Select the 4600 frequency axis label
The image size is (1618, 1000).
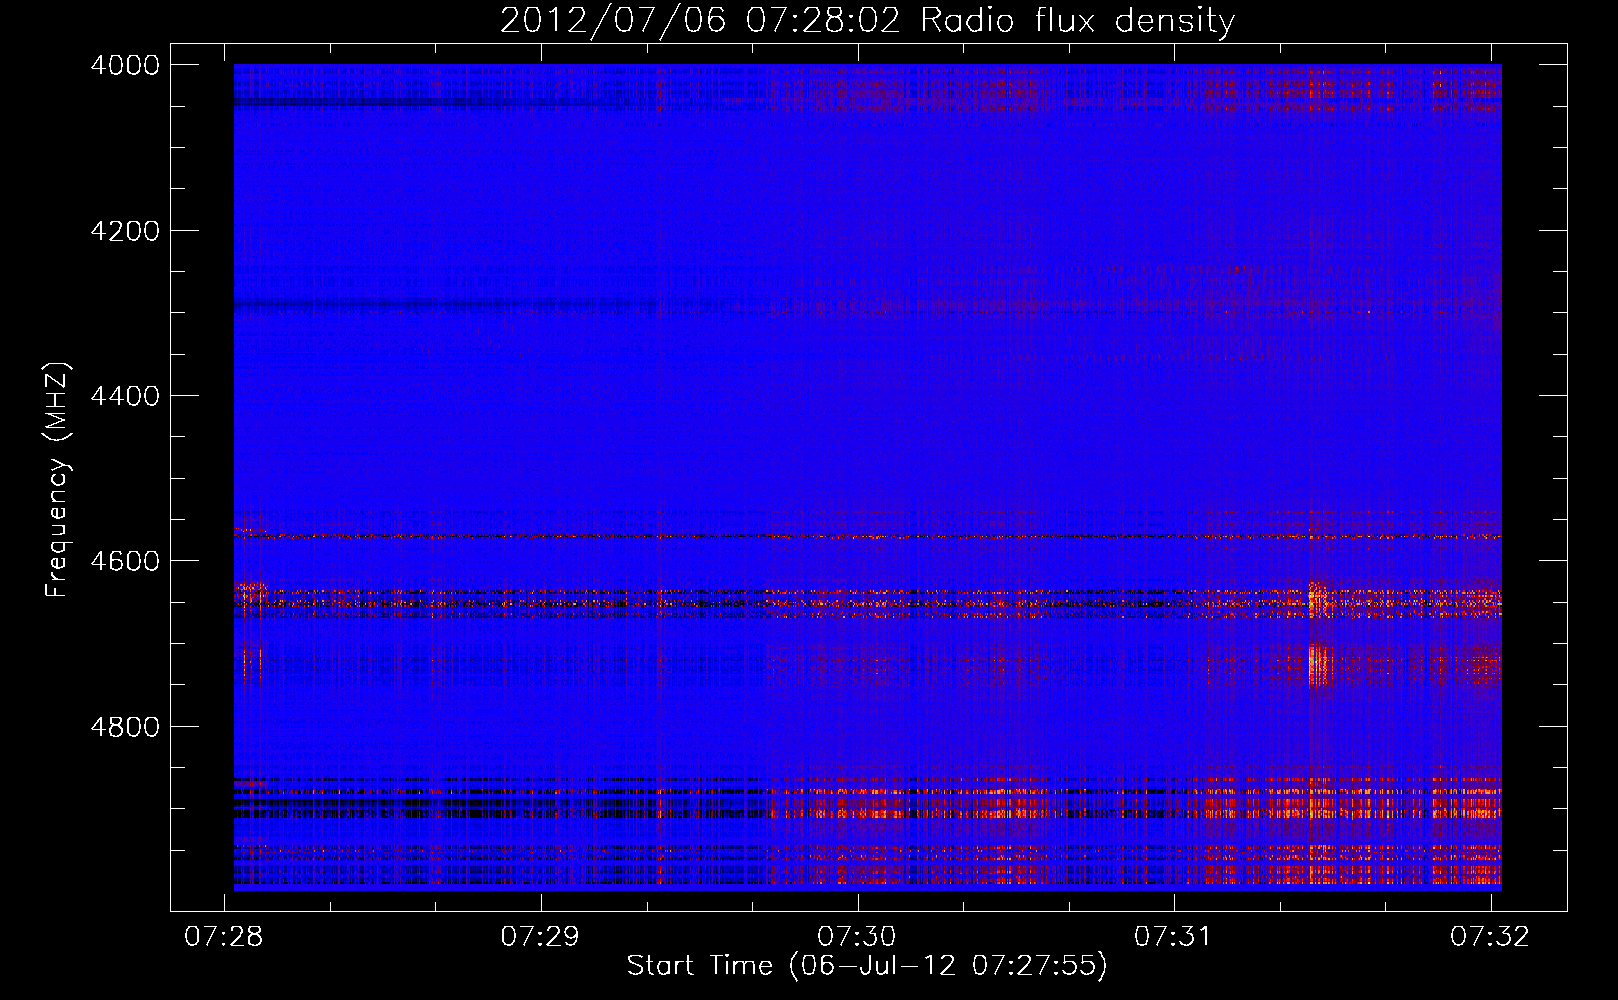point(125,561)
